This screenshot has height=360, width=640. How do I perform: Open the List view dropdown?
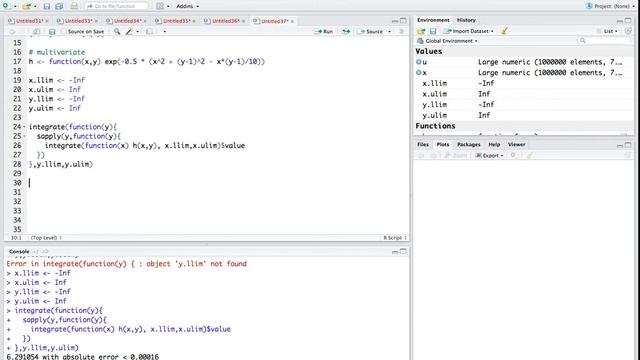tap(607, 31)
